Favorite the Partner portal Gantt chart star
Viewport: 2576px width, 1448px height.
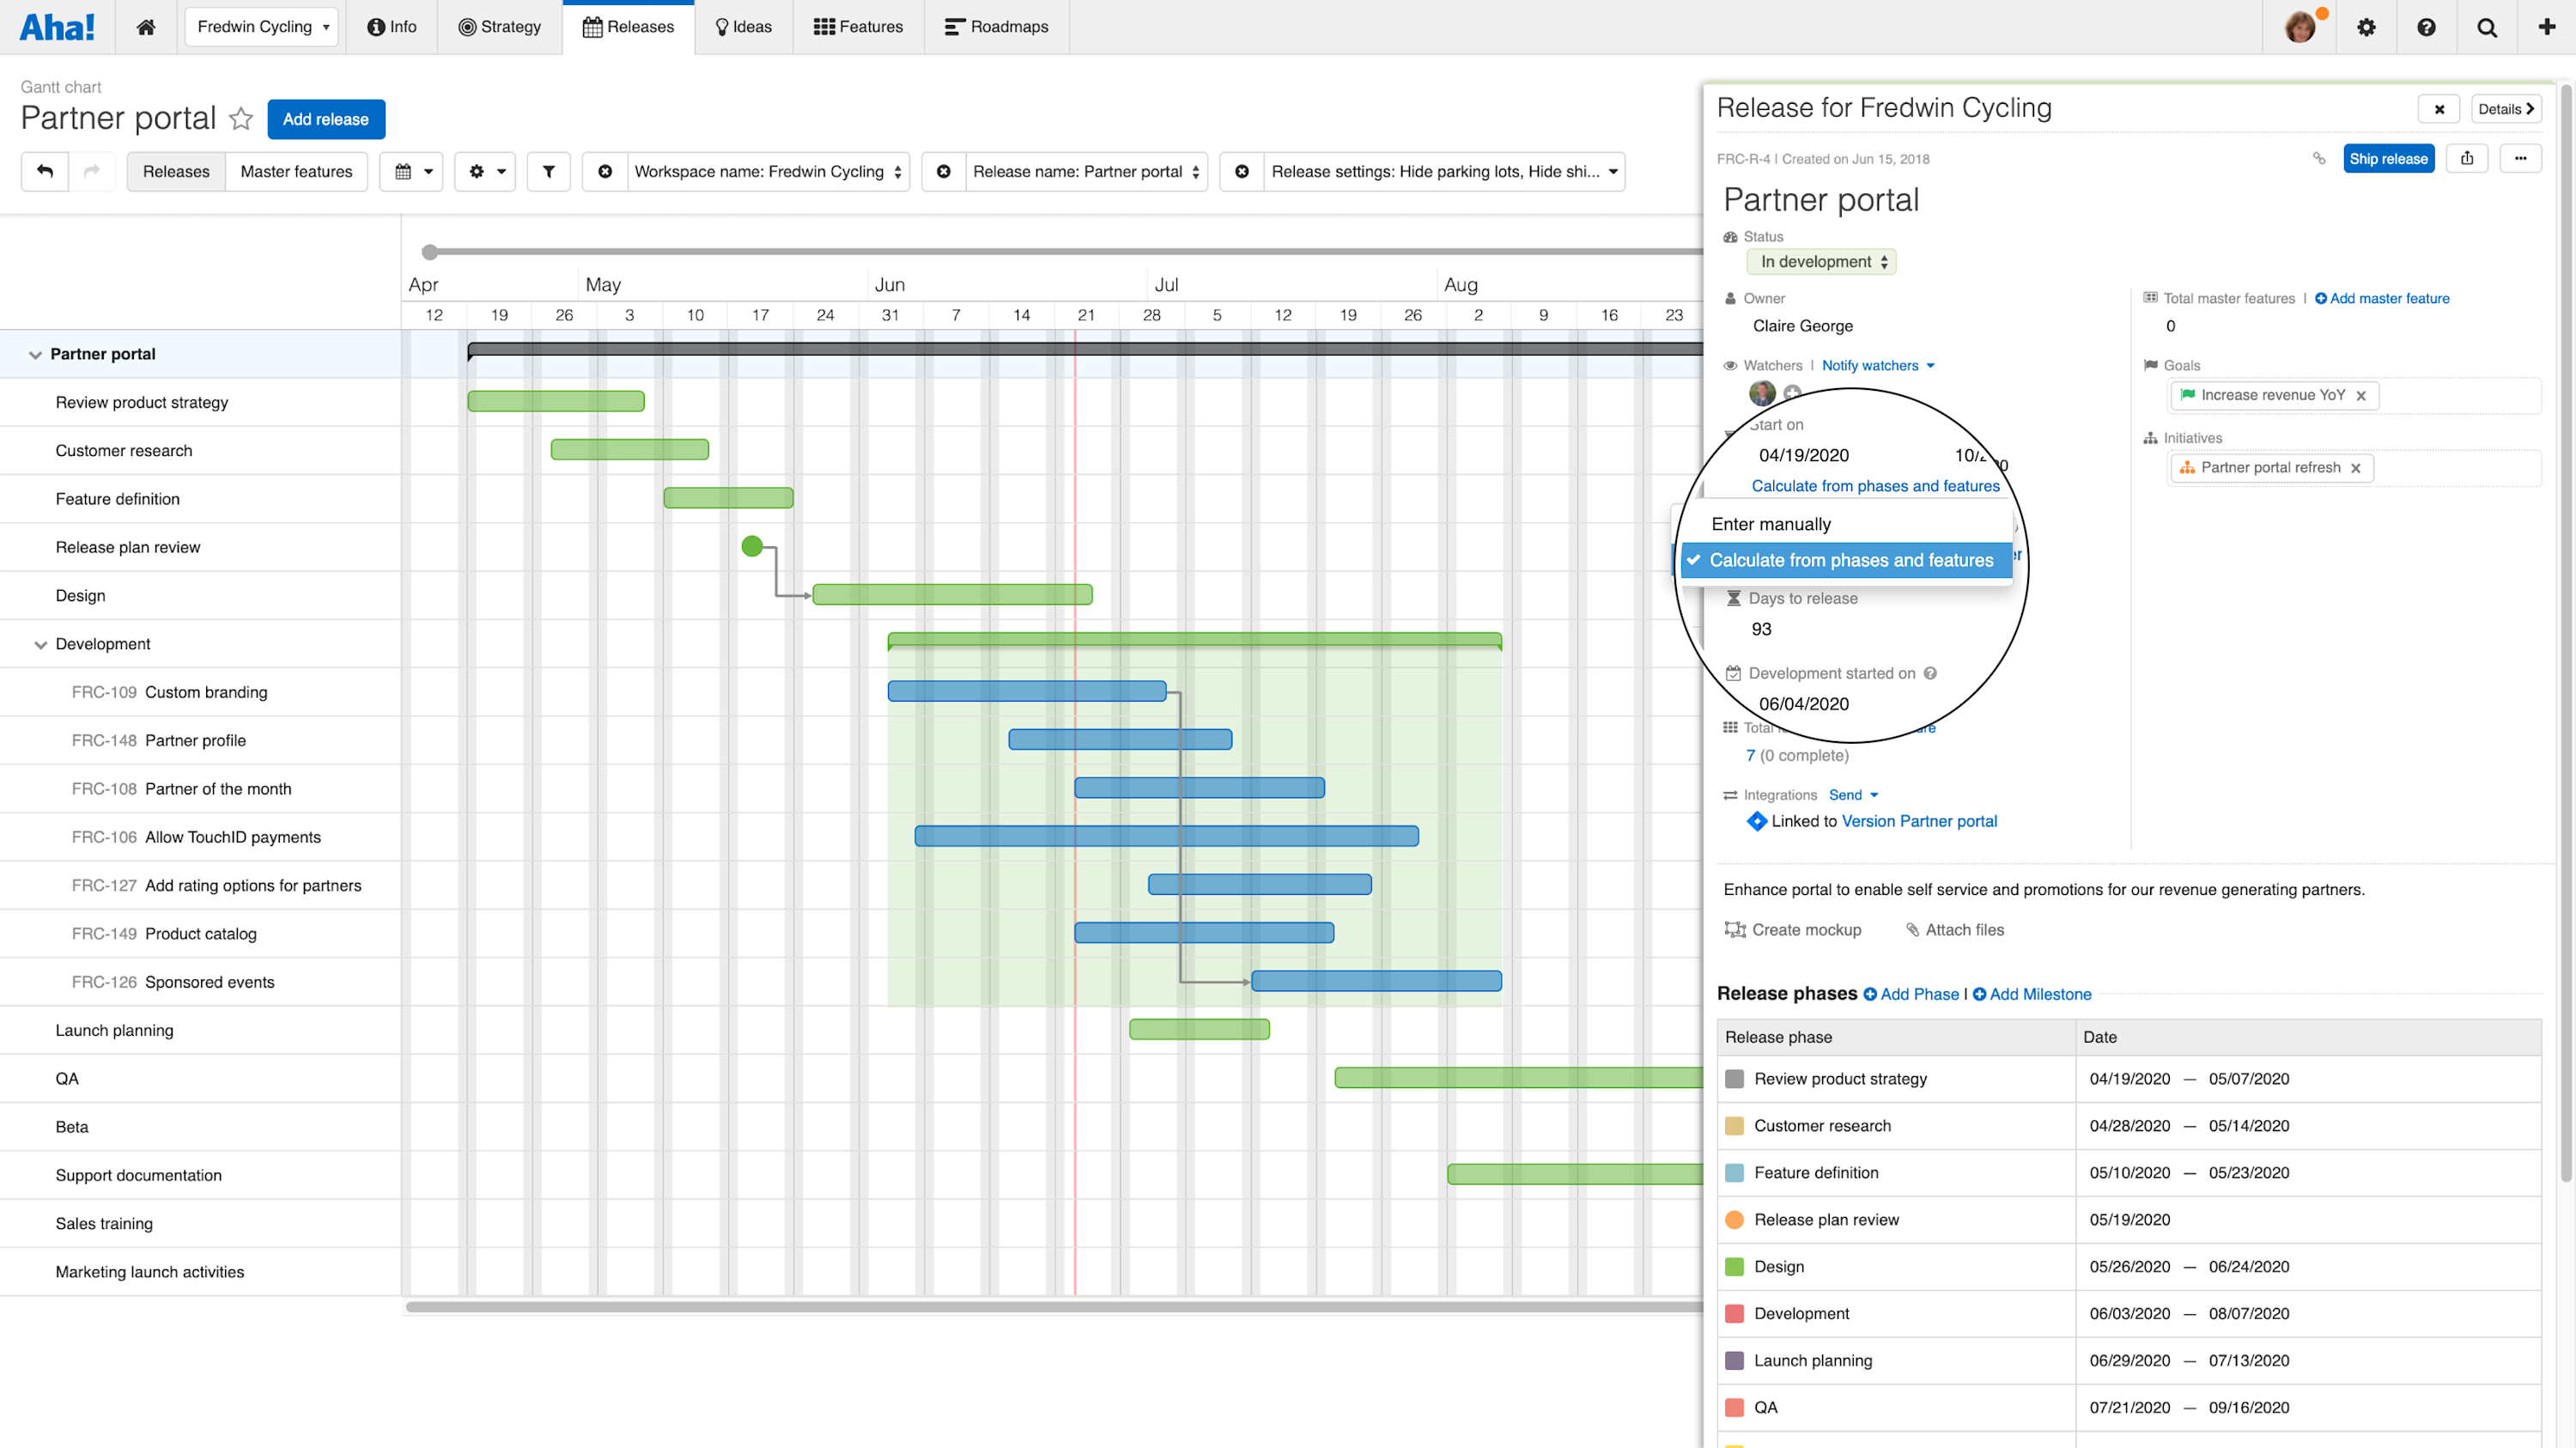[x=241, y=118]
